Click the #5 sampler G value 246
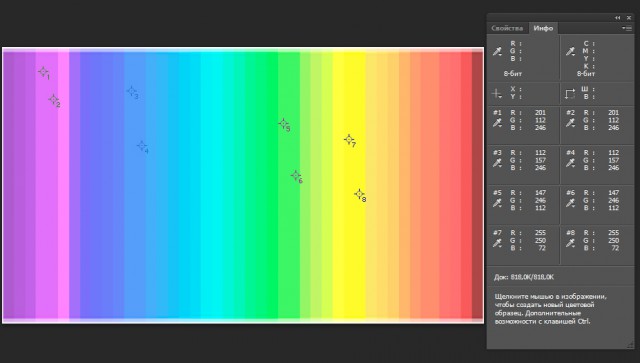This screenshot has width=640, height=363. click(x=540, y=200)
